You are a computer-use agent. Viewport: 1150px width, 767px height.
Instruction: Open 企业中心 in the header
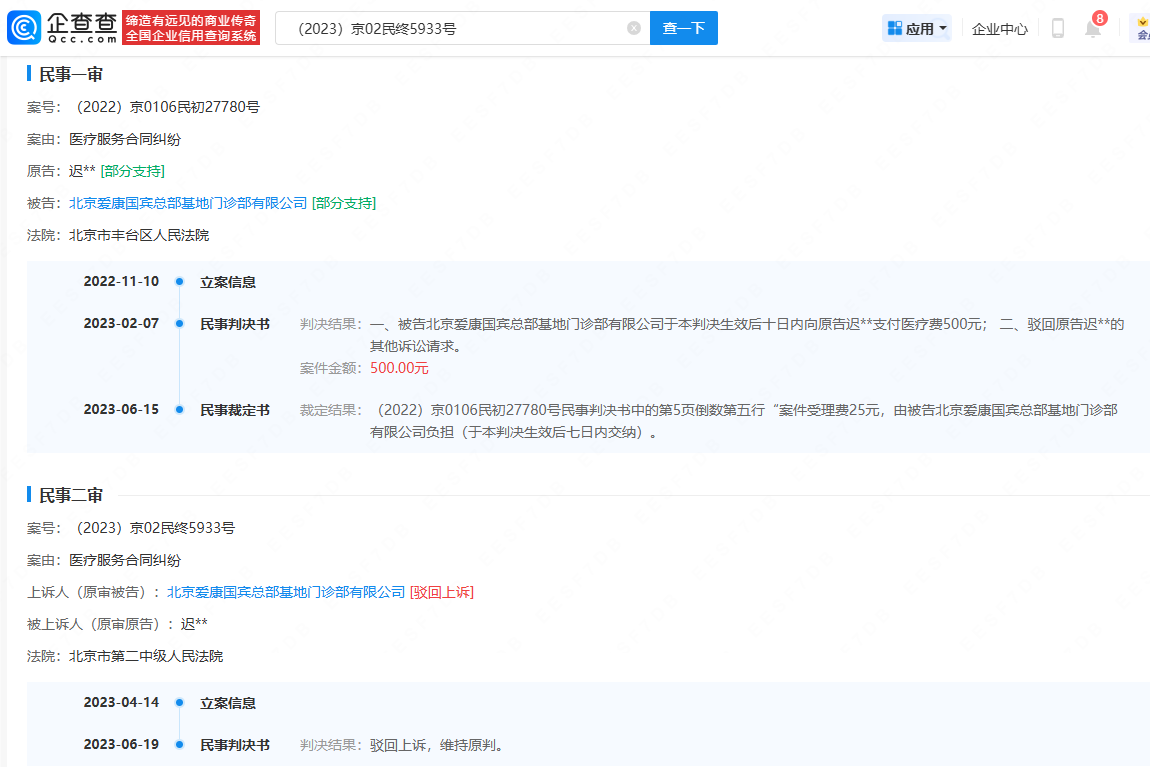point(1000,29)
